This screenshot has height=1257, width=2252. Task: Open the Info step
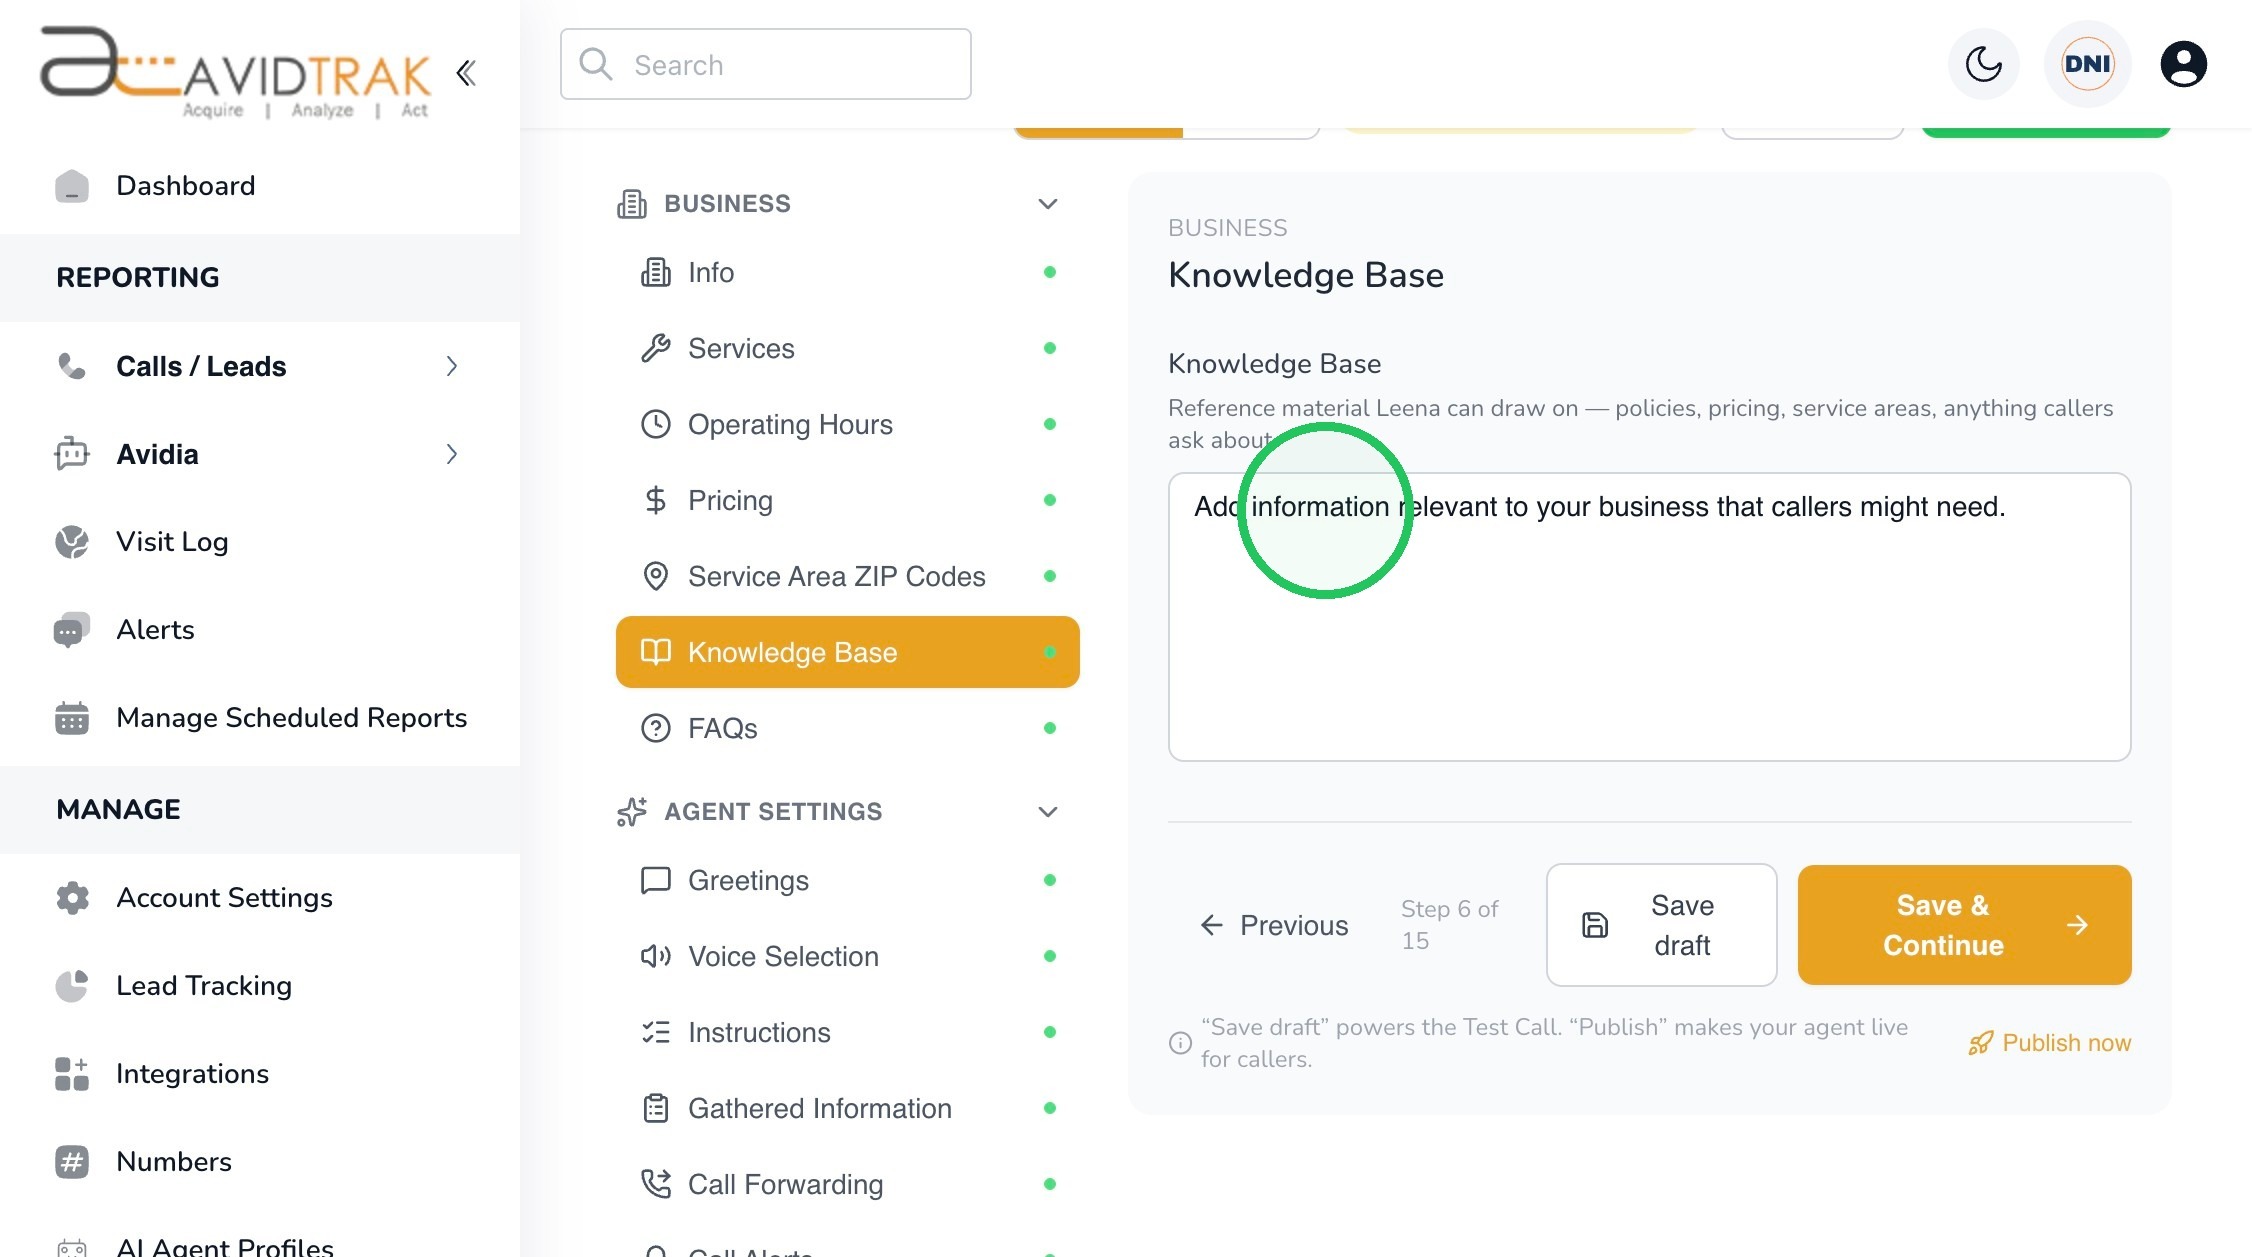coord(848,272)
